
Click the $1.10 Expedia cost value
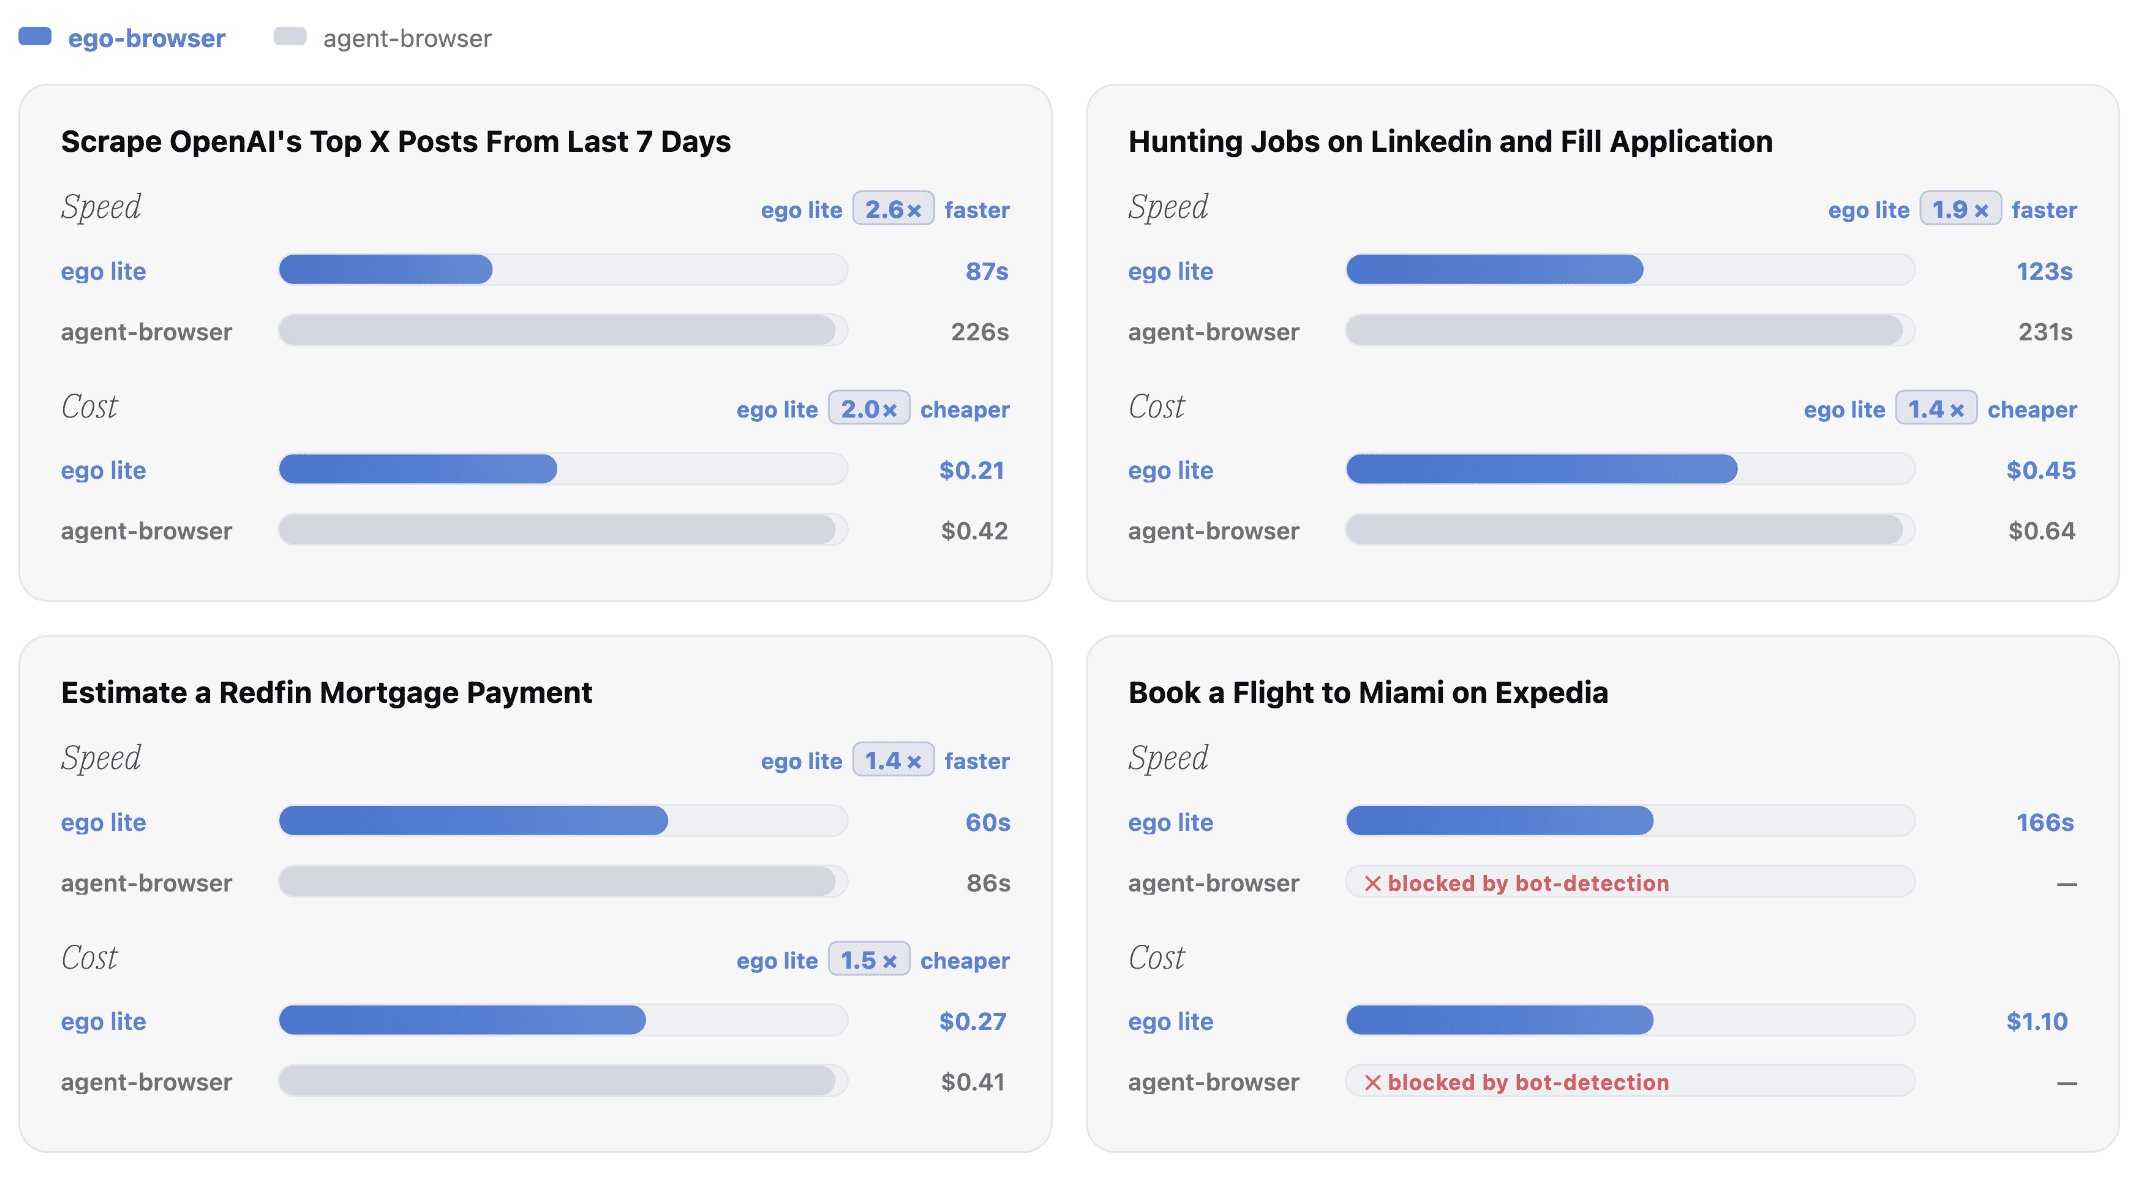2037,1021
